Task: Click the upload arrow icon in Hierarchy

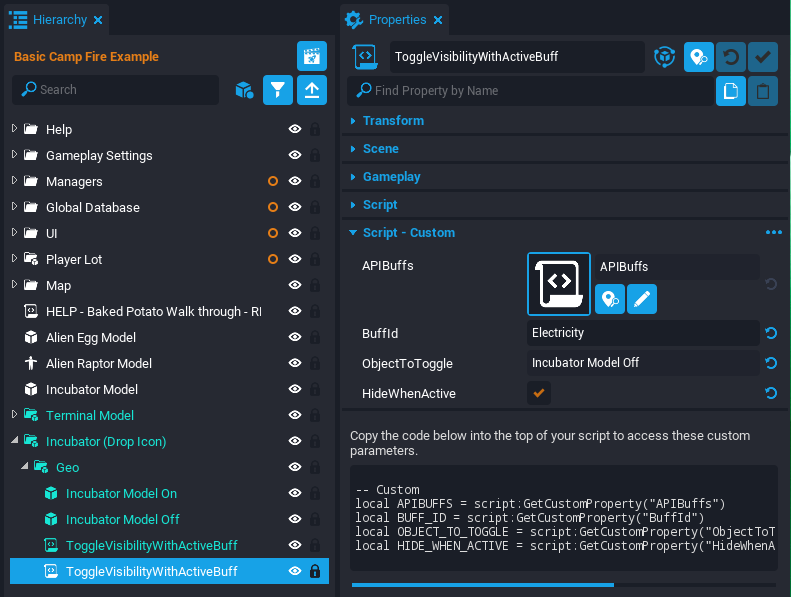Action: point(312,90)
